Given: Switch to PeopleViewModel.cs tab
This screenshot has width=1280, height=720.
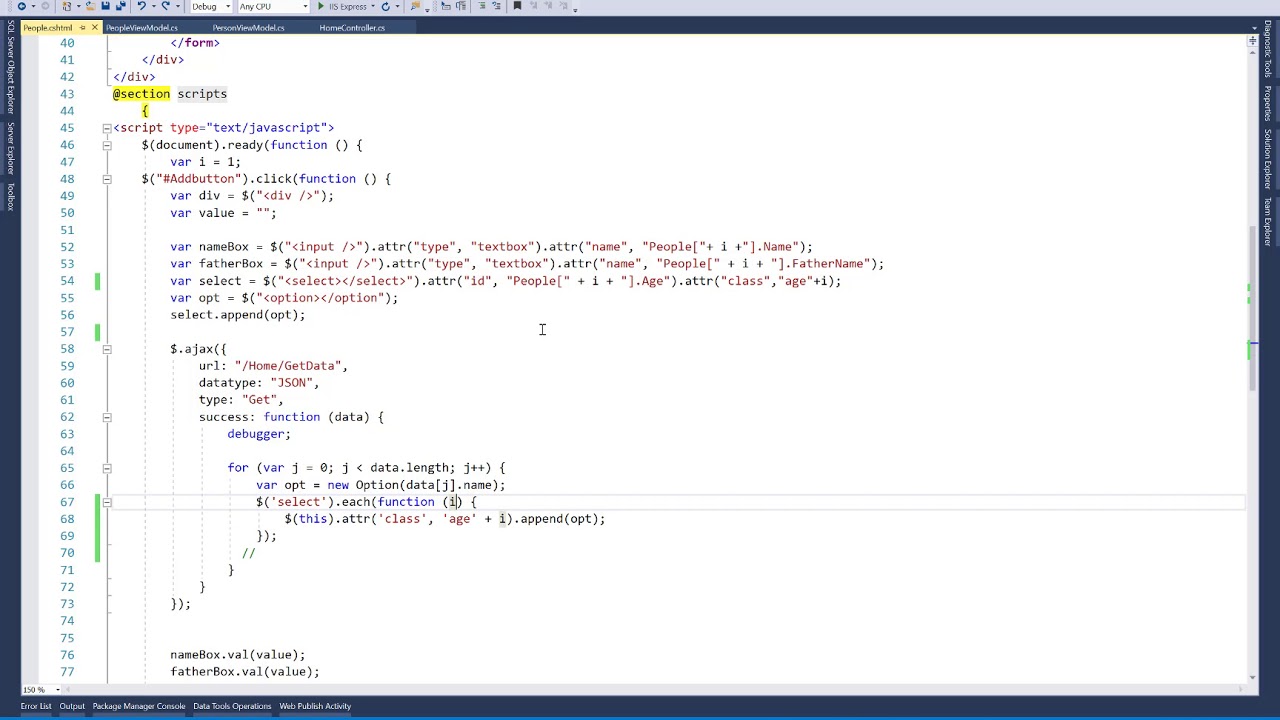Looking at the screenshot, I should point(141,28).
